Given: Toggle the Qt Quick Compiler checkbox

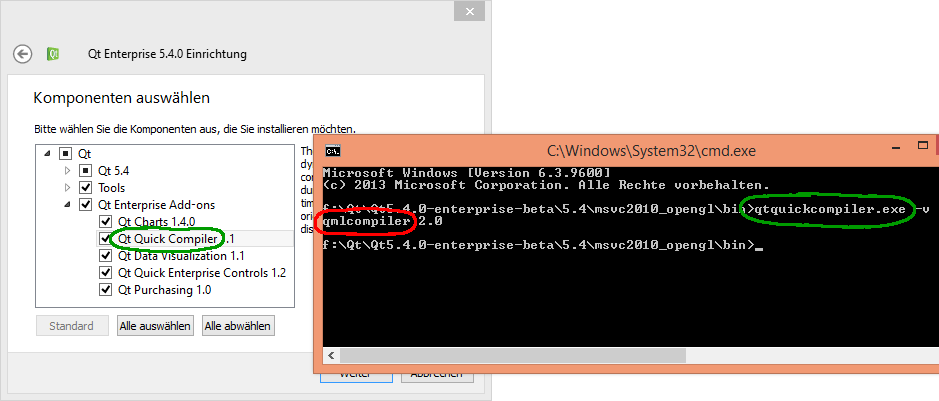Looking at the screenshot, I should [106, 239].
